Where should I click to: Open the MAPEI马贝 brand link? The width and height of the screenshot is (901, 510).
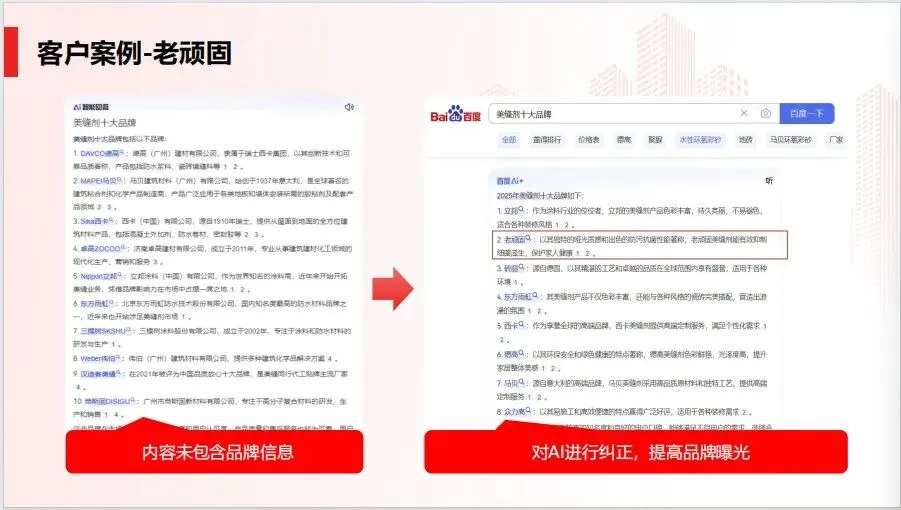pyautogui.click(x=98, y=181)
